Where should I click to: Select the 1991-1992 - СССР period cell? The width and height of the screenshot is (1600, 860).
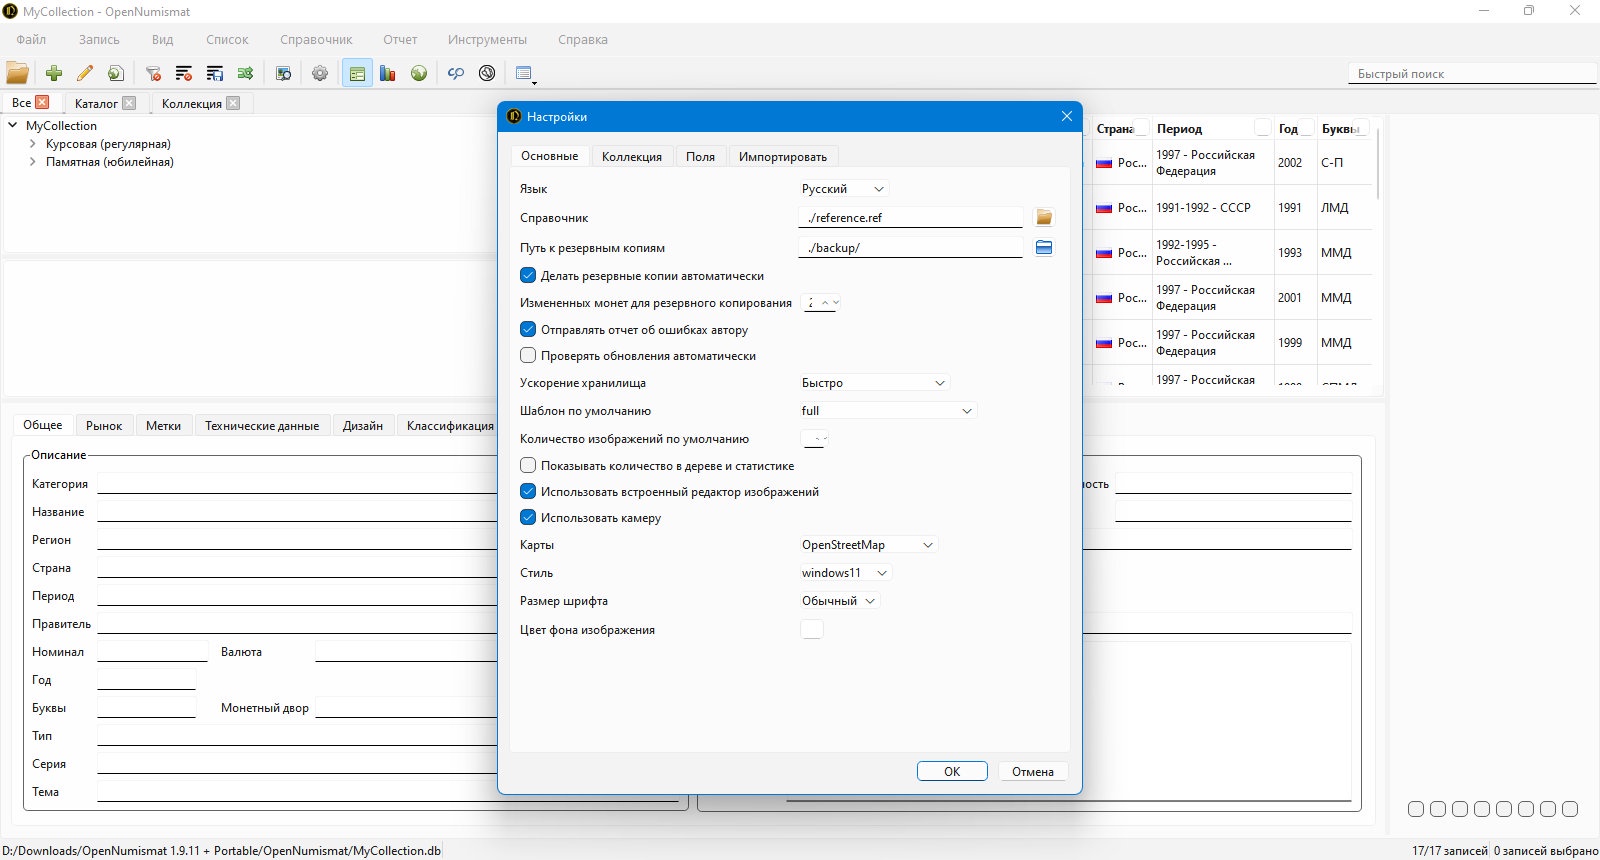pos(1213,208)
